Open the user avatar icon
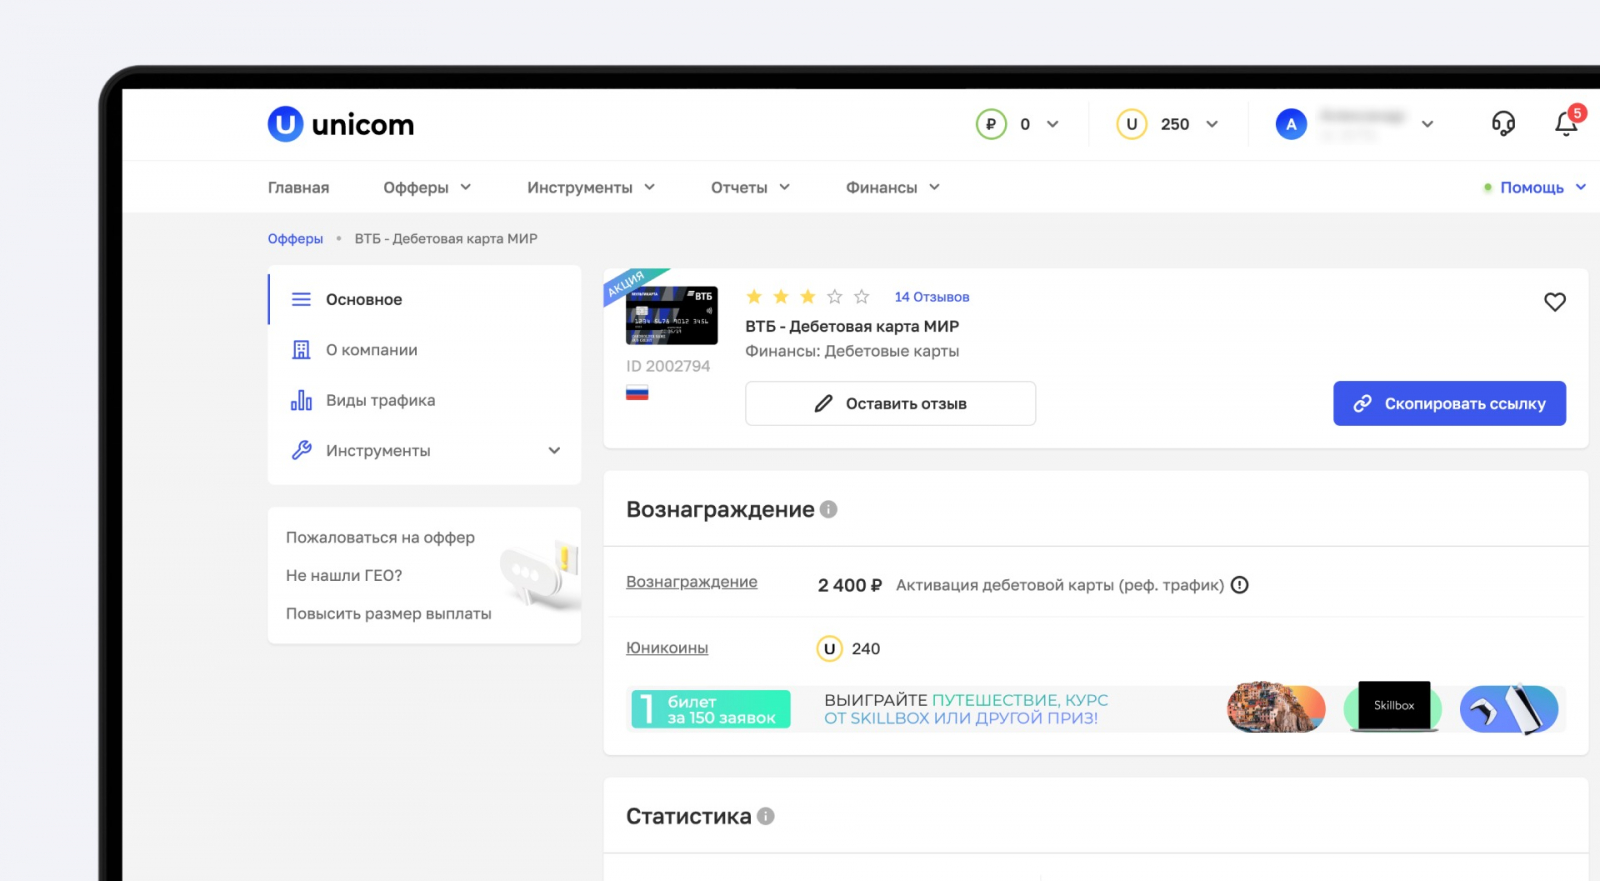 click(x=1291, y=124)
